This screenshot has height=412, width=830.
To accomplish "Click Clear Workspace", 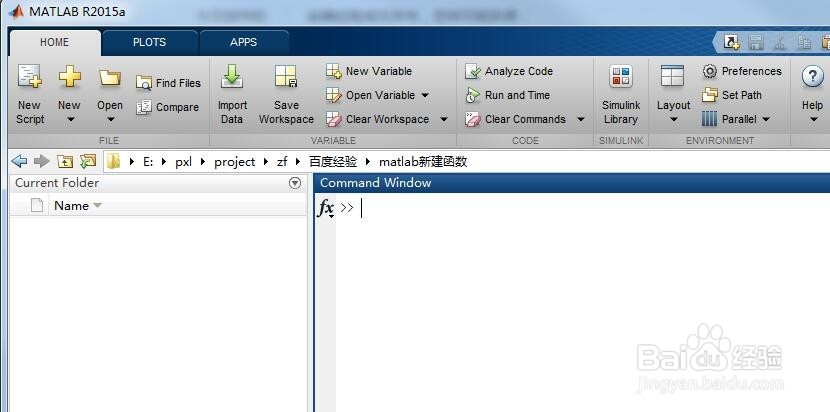I will 377,119.
